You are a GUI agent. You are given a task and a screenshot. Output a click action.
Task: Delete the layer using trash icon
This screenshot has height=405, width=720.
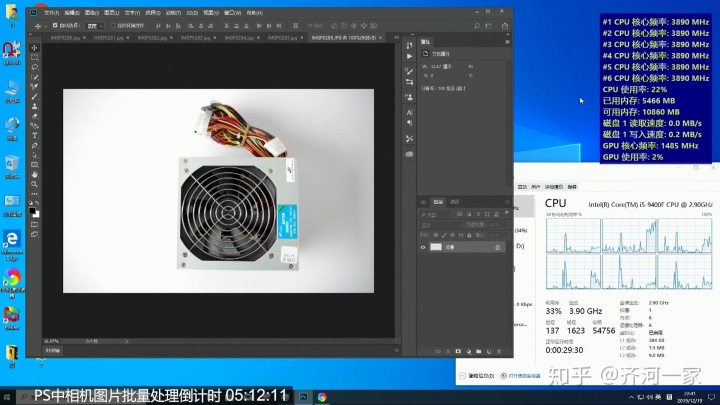pos(499,351)
